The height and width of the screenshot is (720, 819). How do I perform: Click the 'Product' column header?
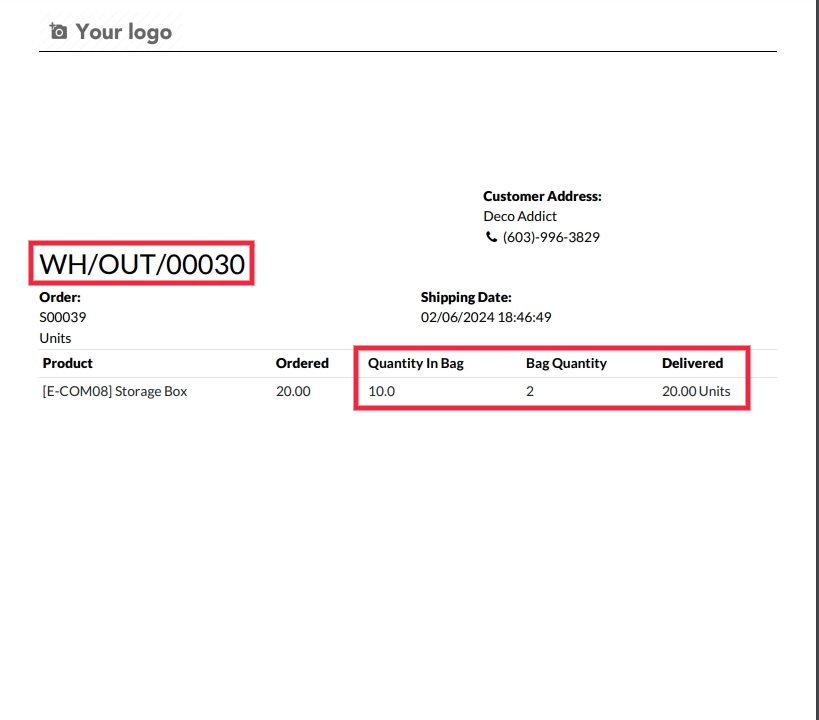(x=67, y=363)
